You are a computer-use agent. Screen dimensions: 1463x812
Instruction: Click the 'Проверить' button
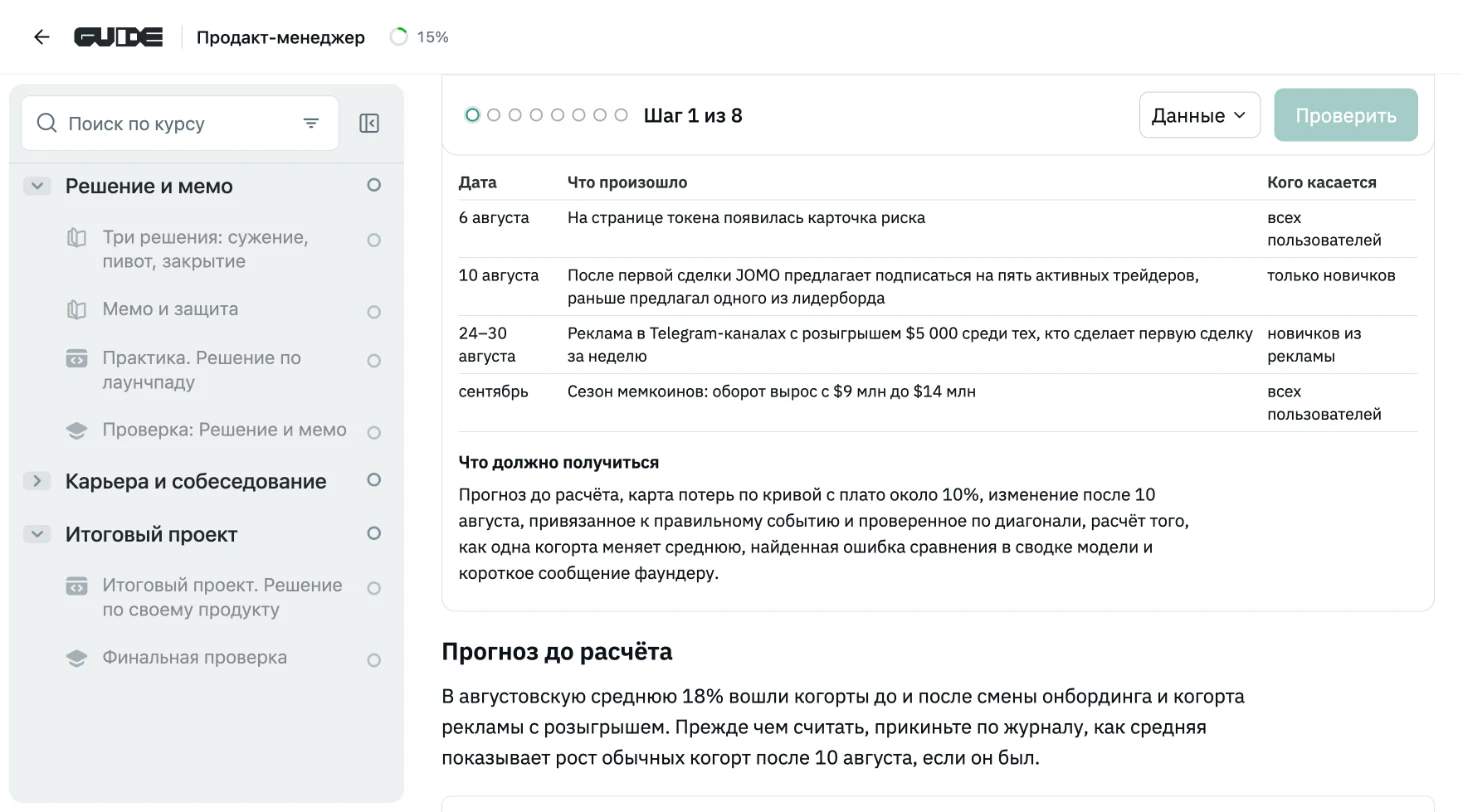click(x=1346, y=115)
